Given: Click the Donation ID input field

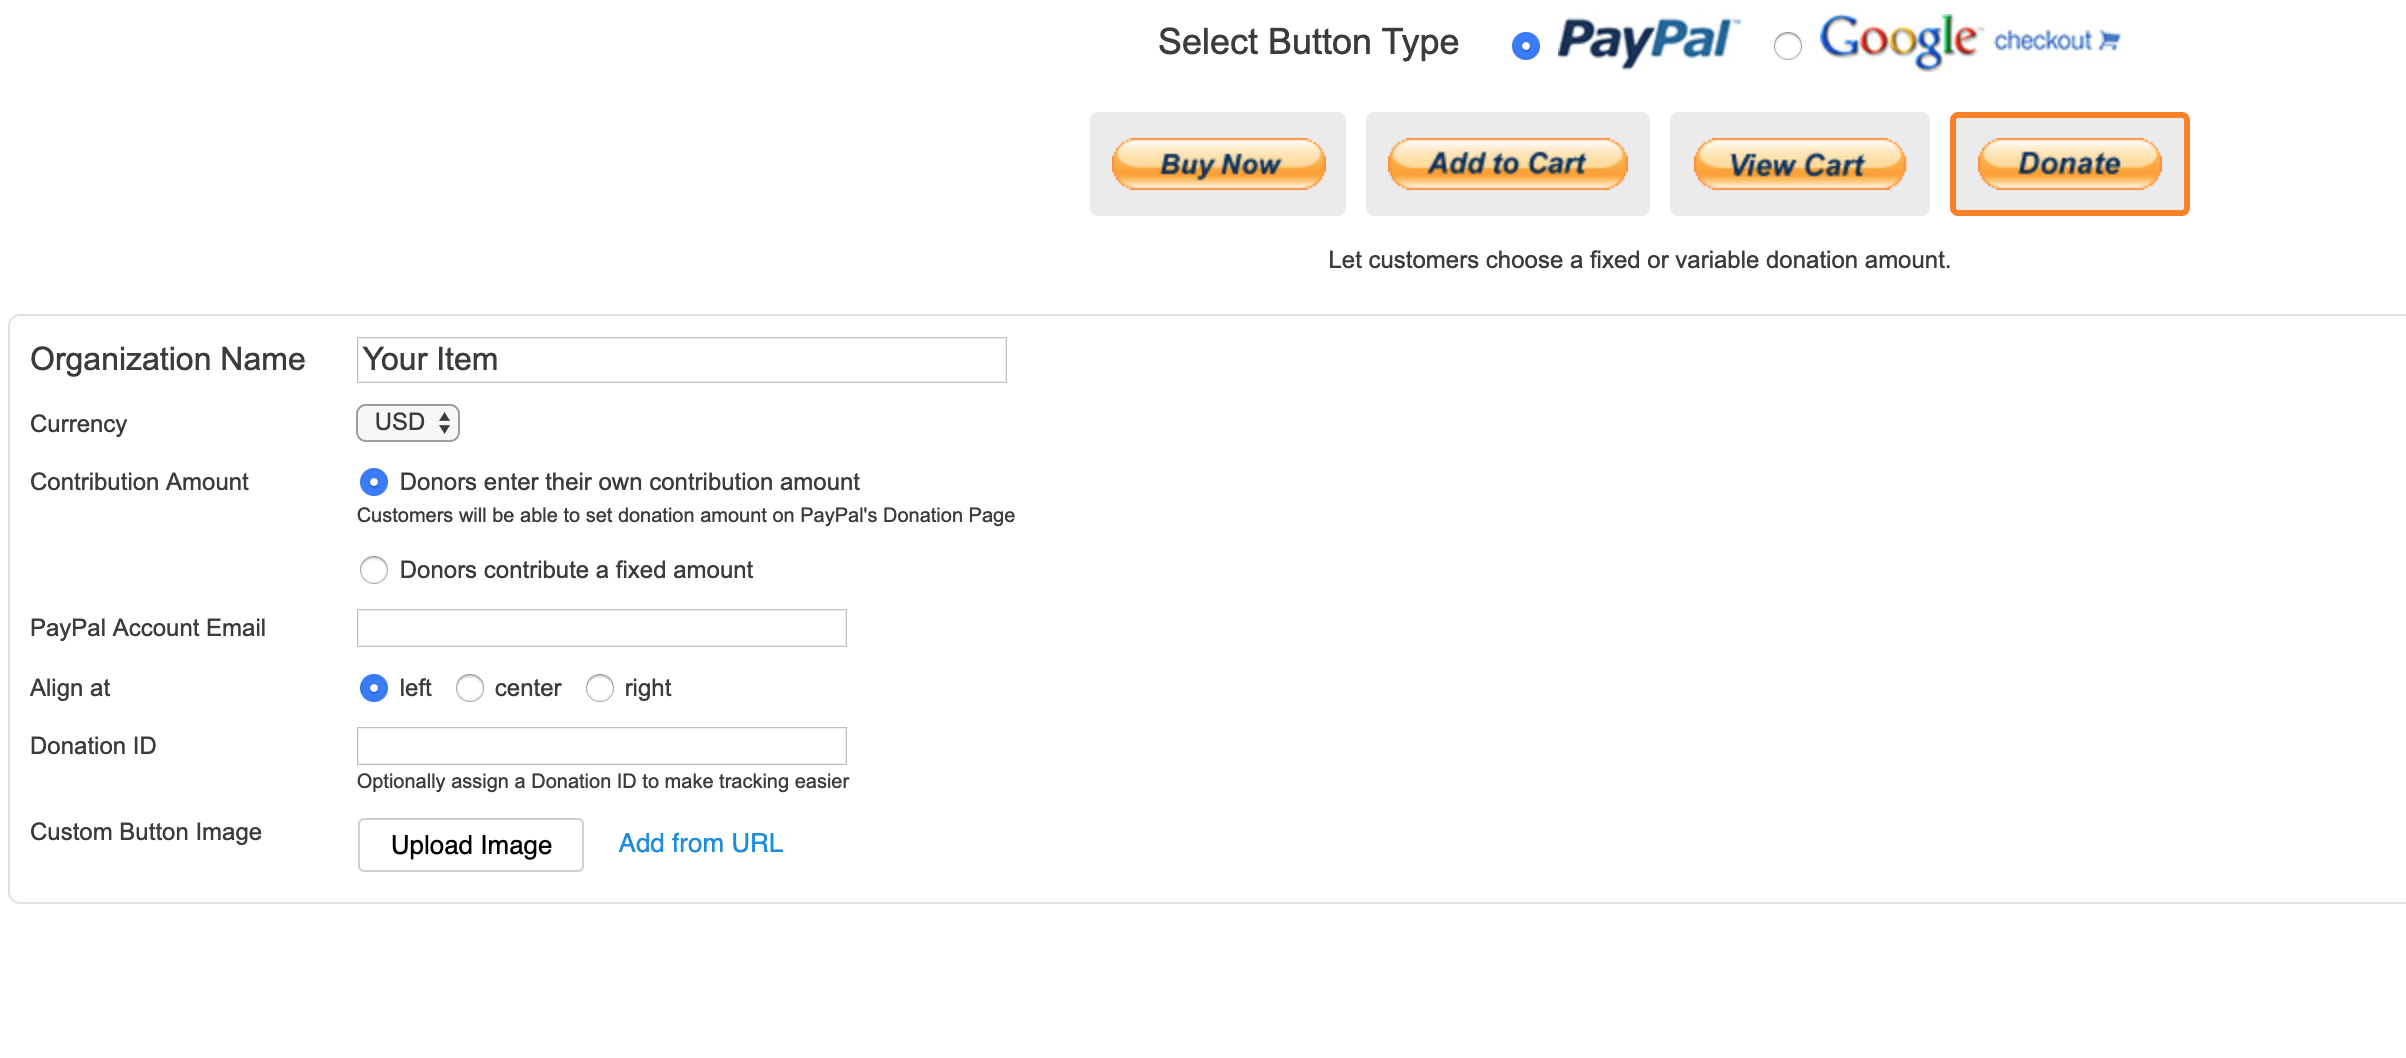Looking at the screenshot, I should point(601,746).
